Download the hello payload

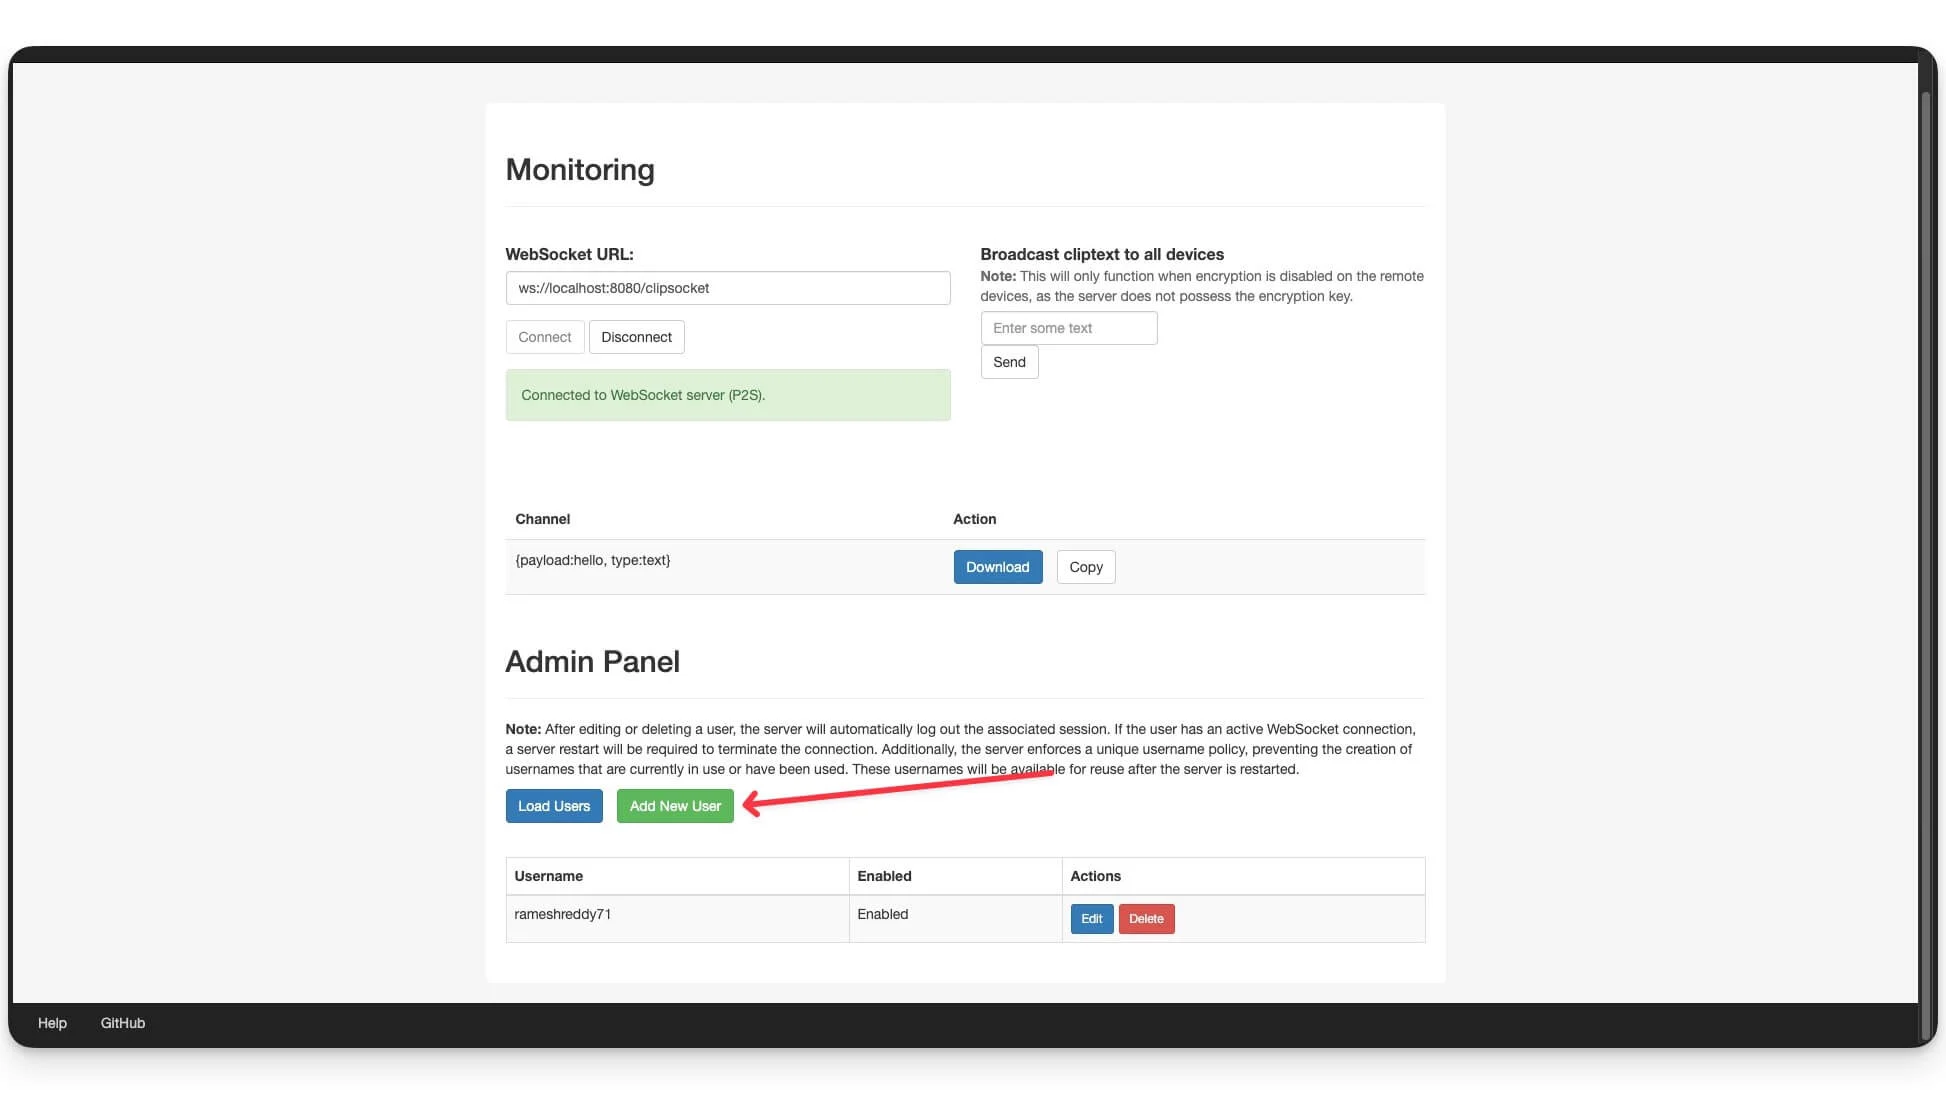click(x=997, y=567)
